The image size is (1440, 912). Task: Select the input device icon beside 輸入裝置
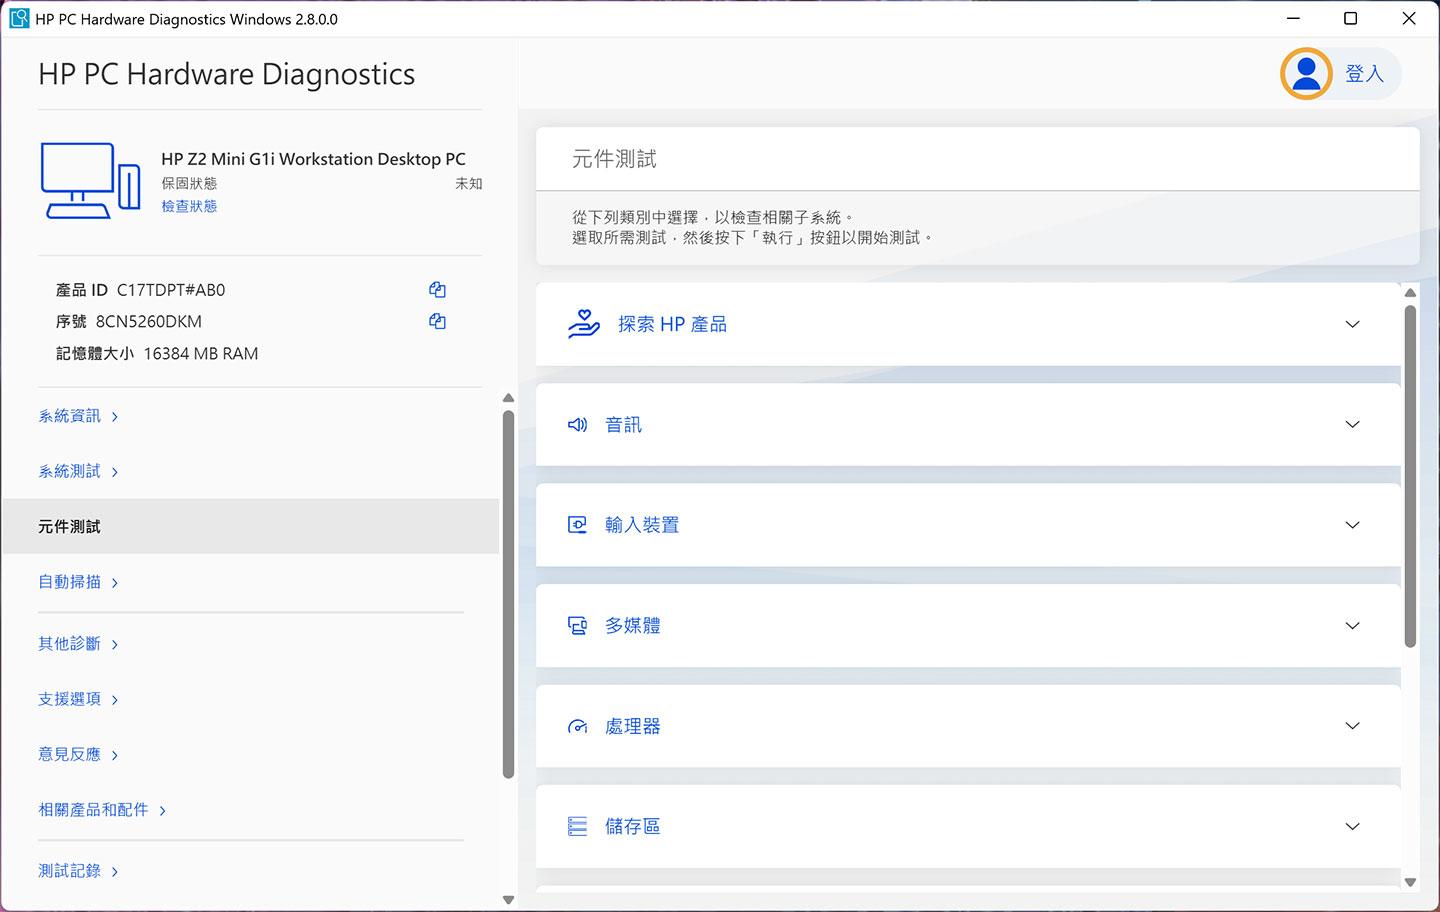coord(577,524)
